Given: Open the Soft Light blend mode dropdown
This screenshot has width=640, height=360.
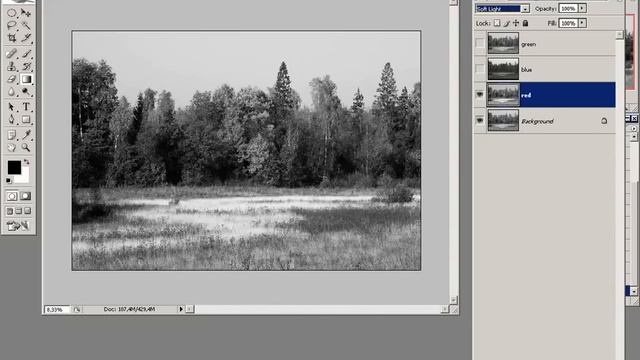Looking at the screenshot, I should [x=525, y=9].
